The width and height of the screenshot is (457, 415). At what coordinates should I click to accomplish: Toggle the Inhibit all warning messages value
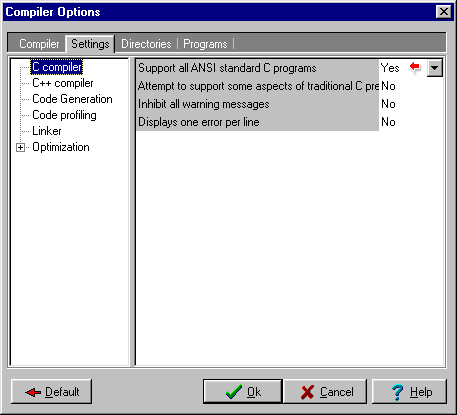(388, 104)
